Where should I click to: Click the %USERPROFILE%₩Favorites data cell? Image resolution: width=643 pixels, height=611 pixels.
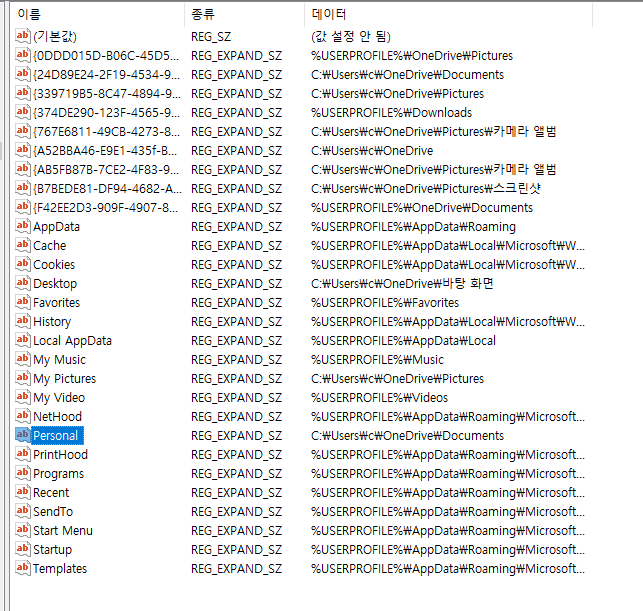[x=385, y=303]
